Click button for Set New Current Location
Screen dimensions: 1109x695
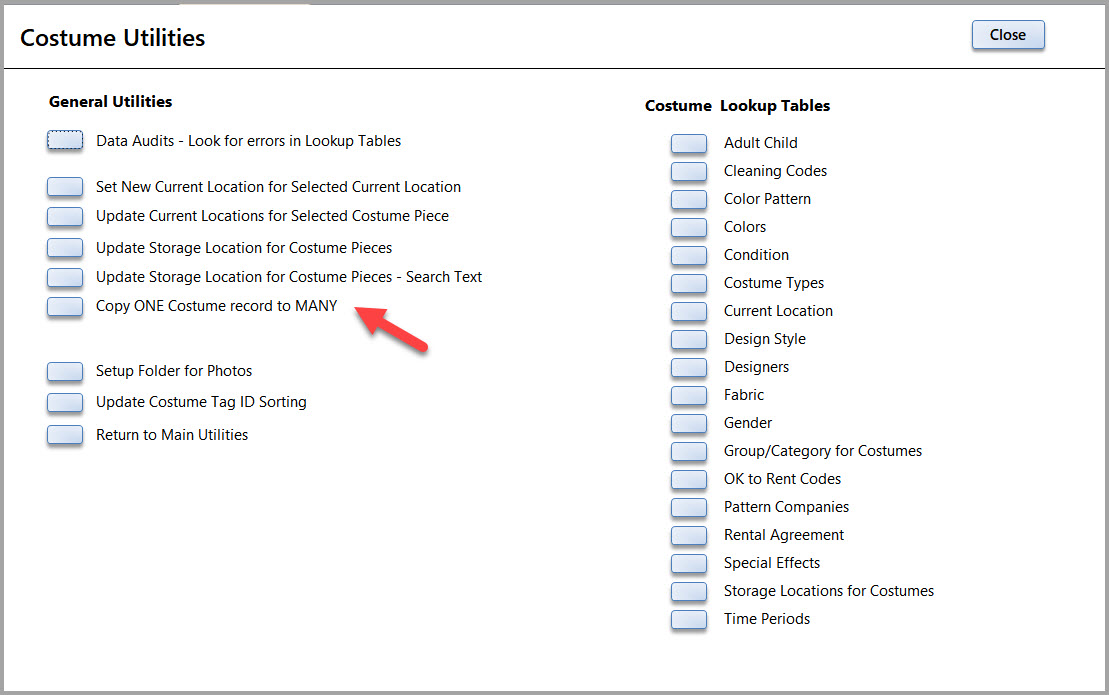click(65, 187)
